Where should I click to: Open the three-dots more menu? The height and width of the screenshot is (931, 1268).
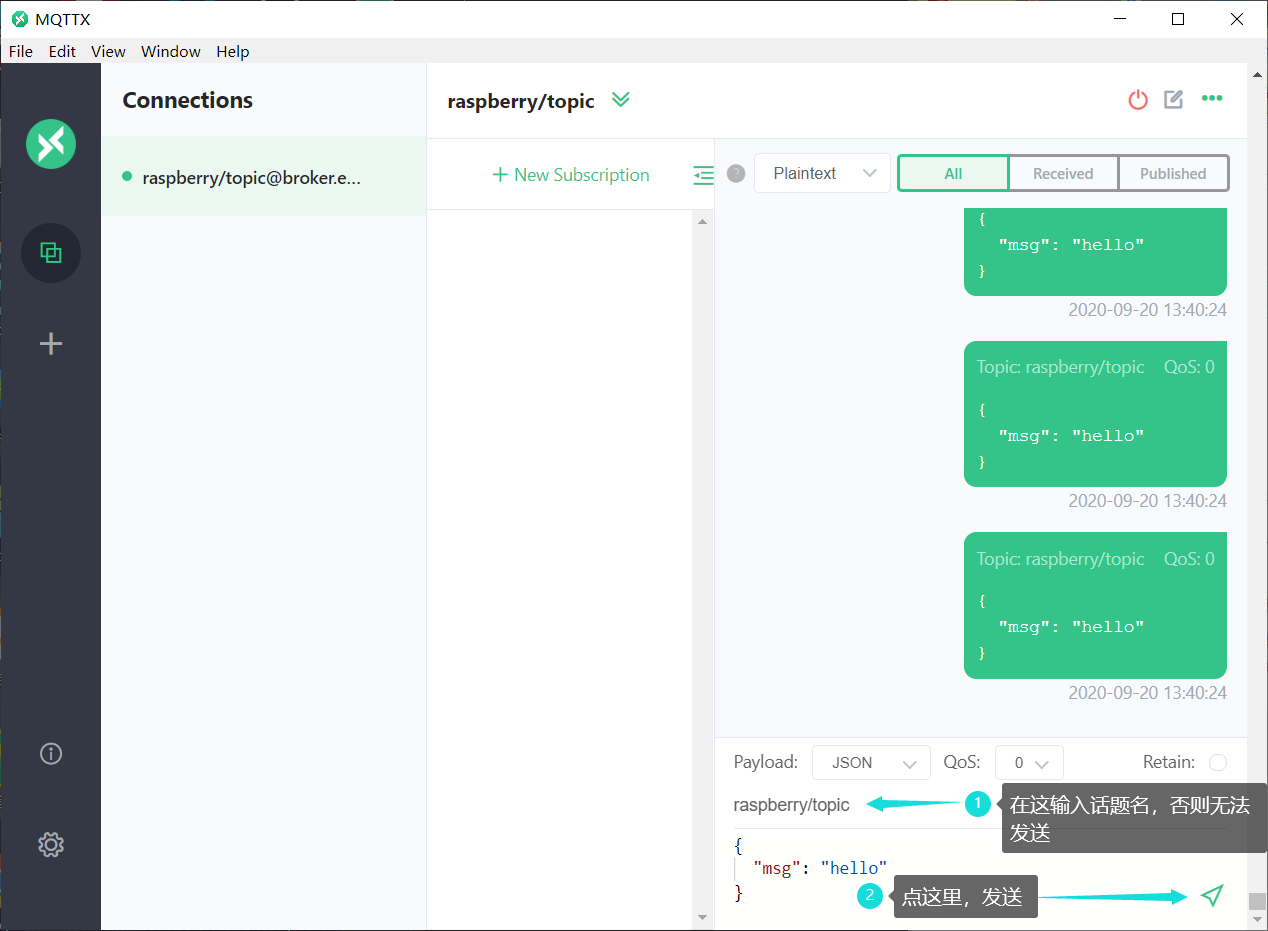pos(1212,98)
